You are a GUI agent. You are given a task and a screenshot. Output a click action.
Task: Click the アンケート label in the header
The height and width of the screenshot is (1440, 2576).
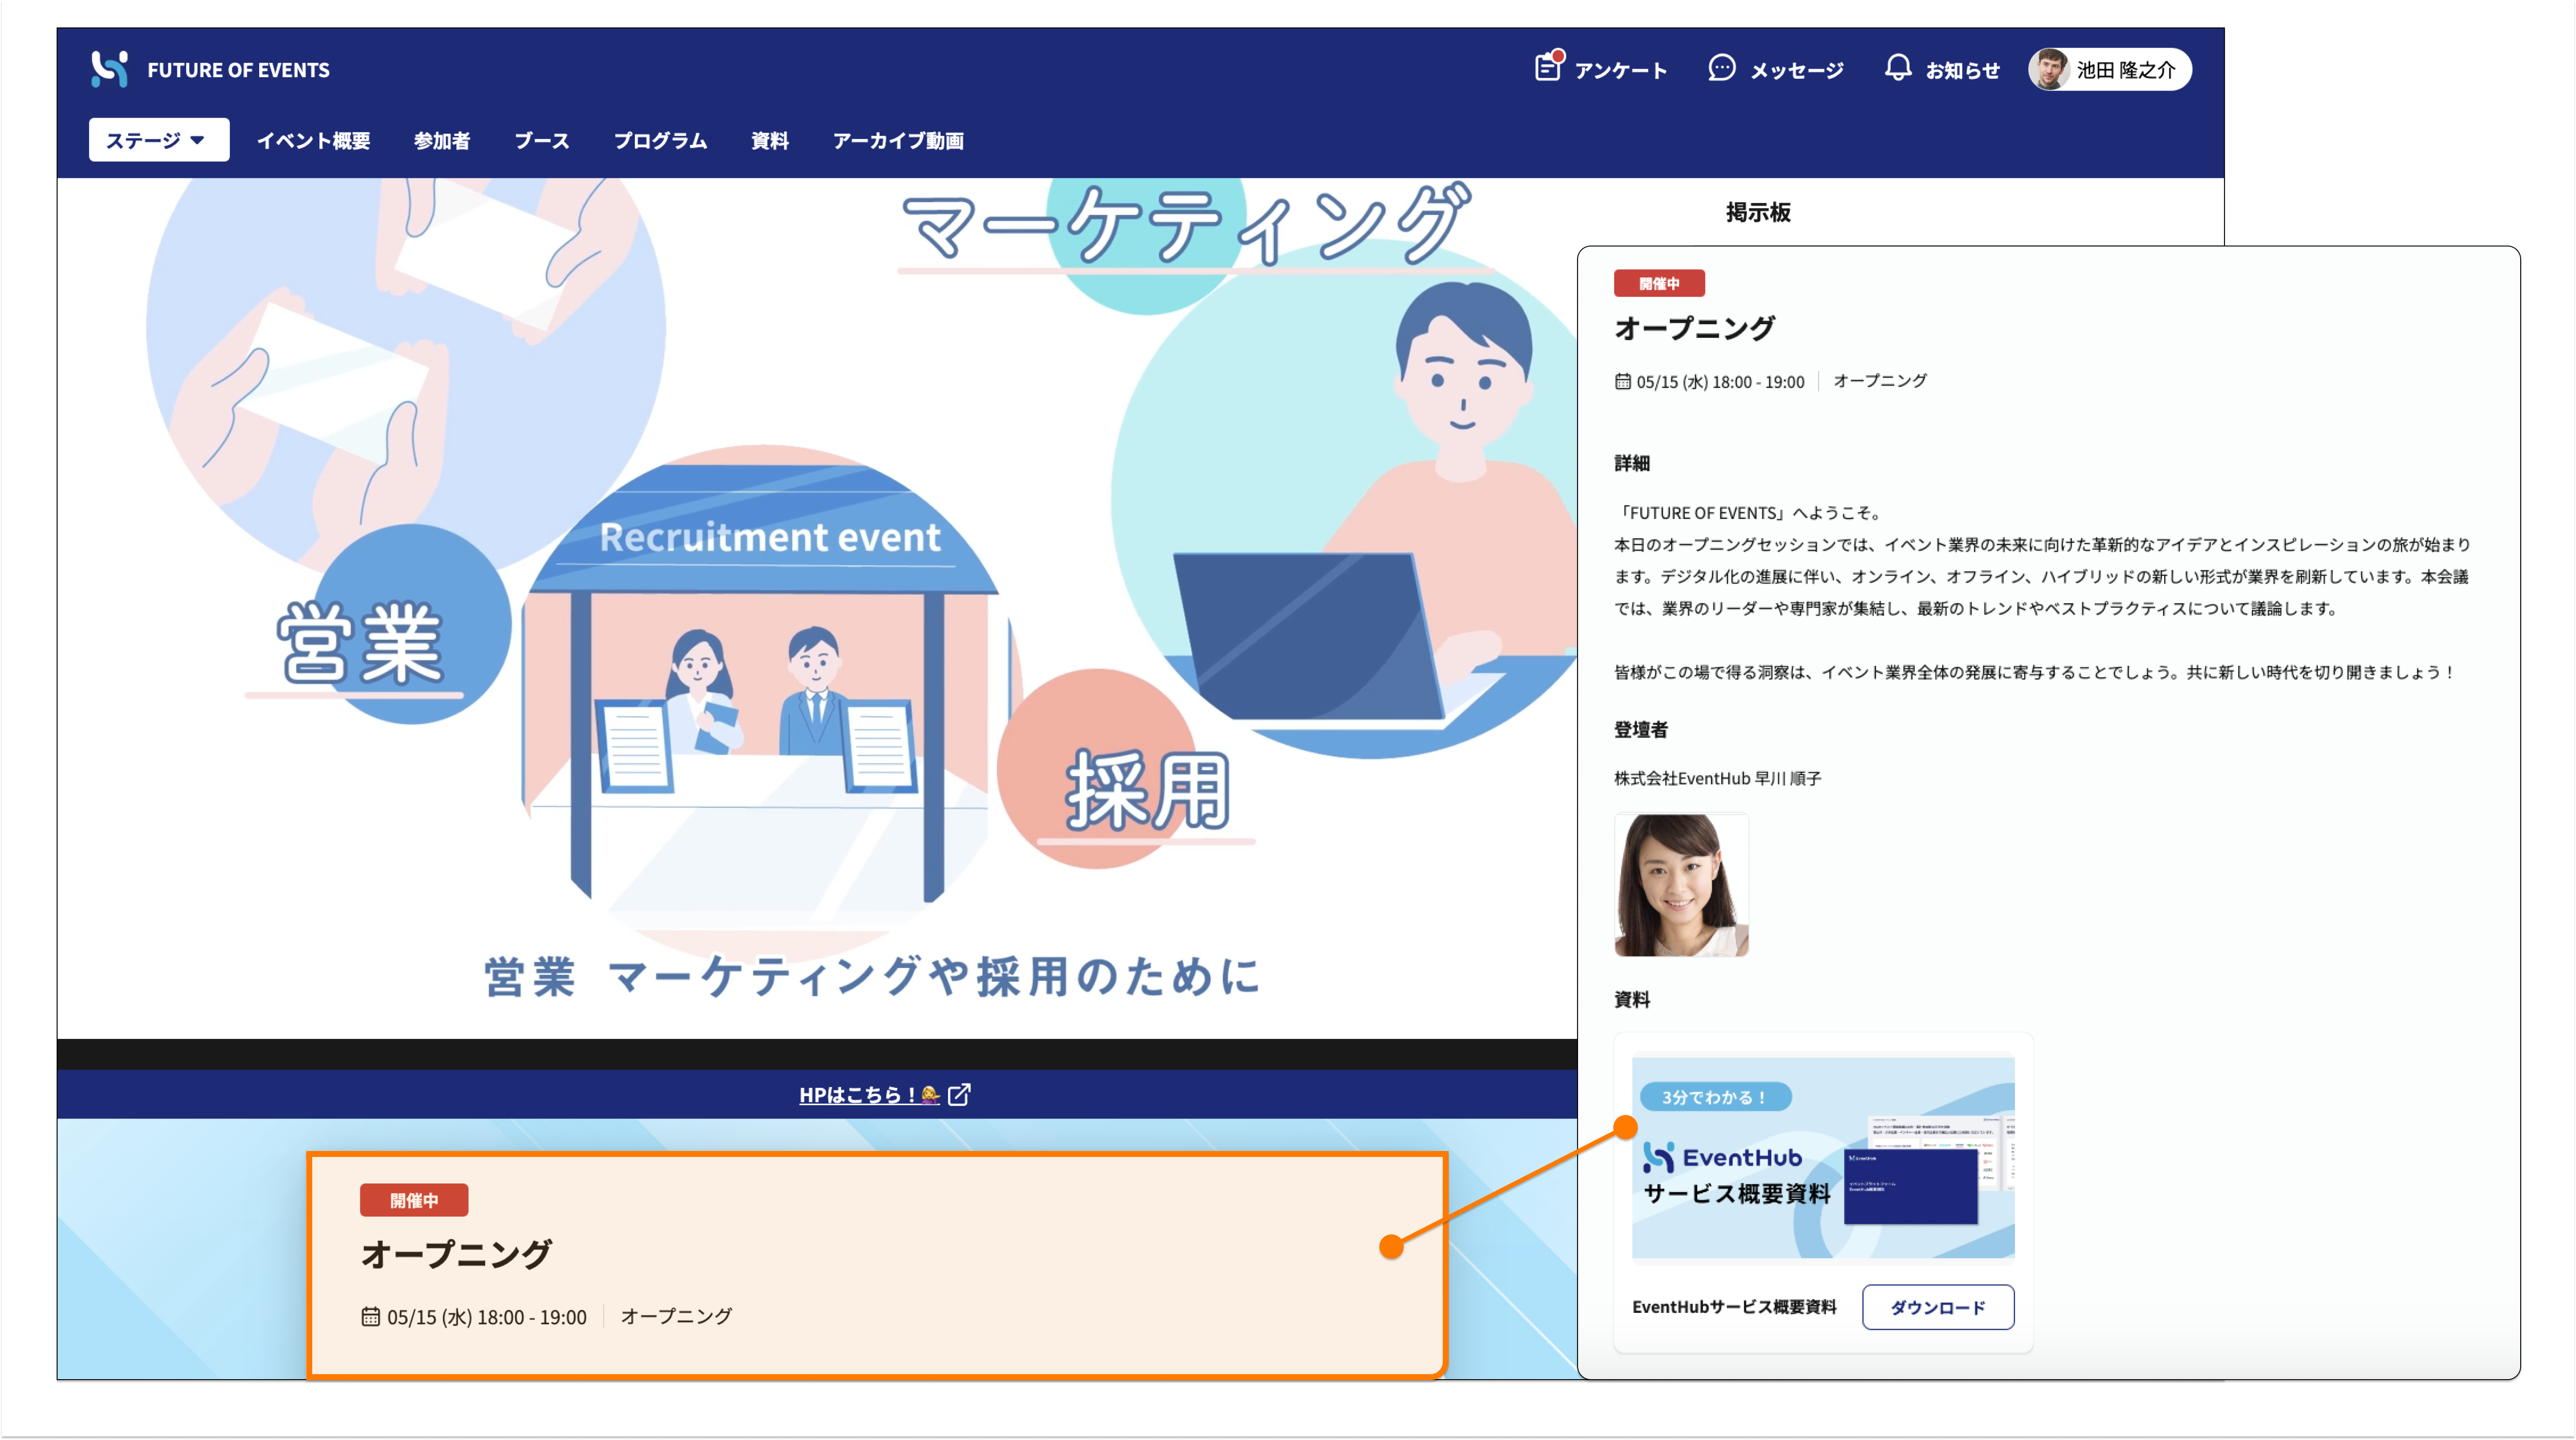(x=1620, y=70)
